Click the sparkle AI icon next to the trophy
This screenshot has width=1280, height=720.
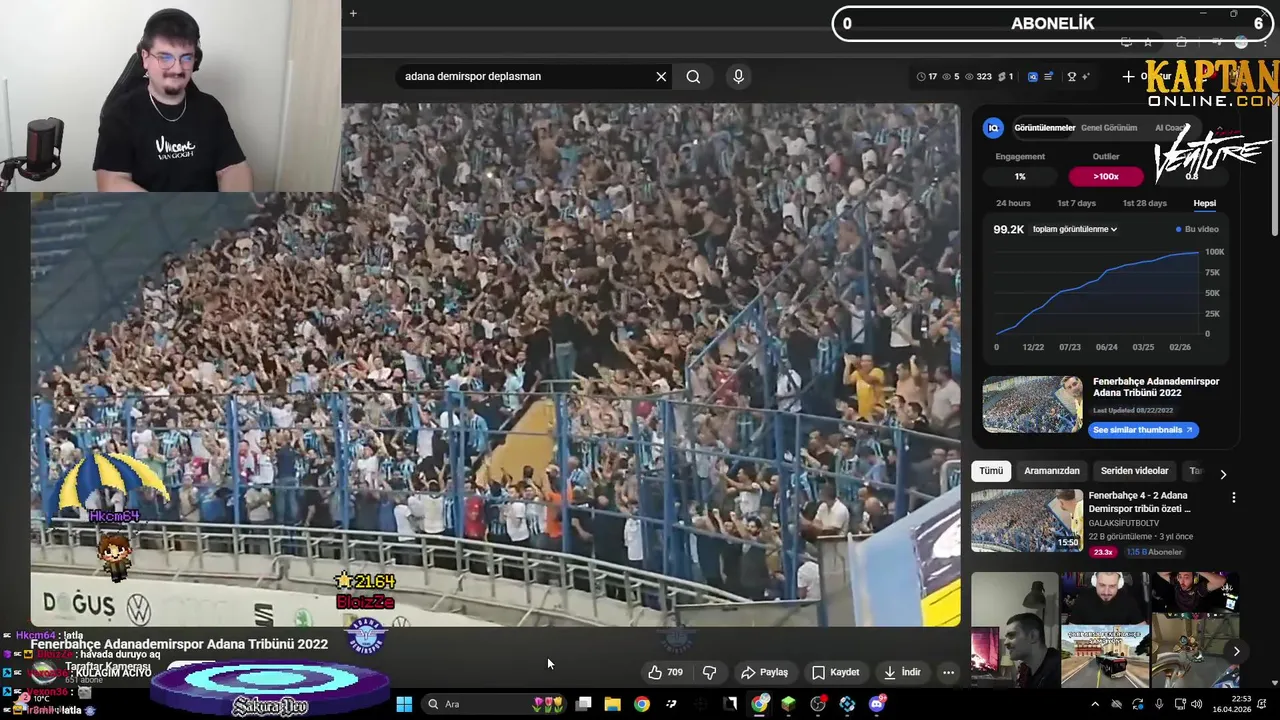pyautogui.click(x=1085, y=76)
